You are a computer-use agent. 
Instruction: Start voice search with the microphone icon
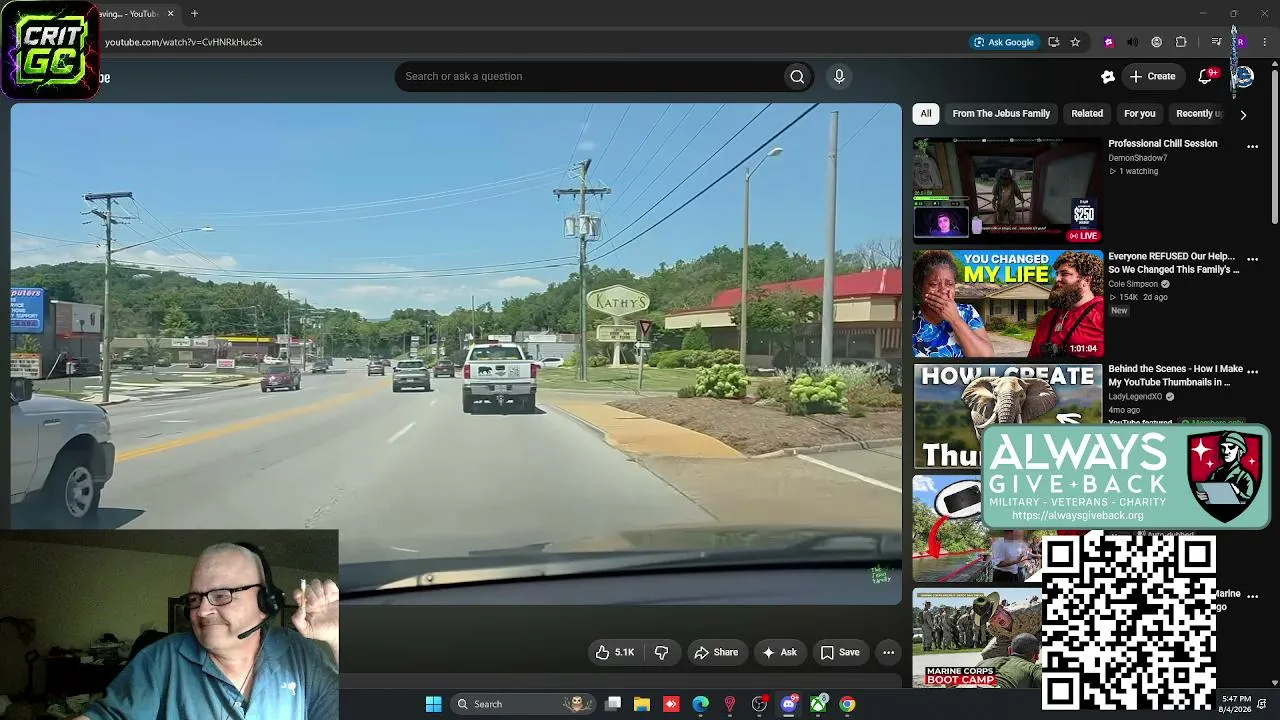click(839, 76)
